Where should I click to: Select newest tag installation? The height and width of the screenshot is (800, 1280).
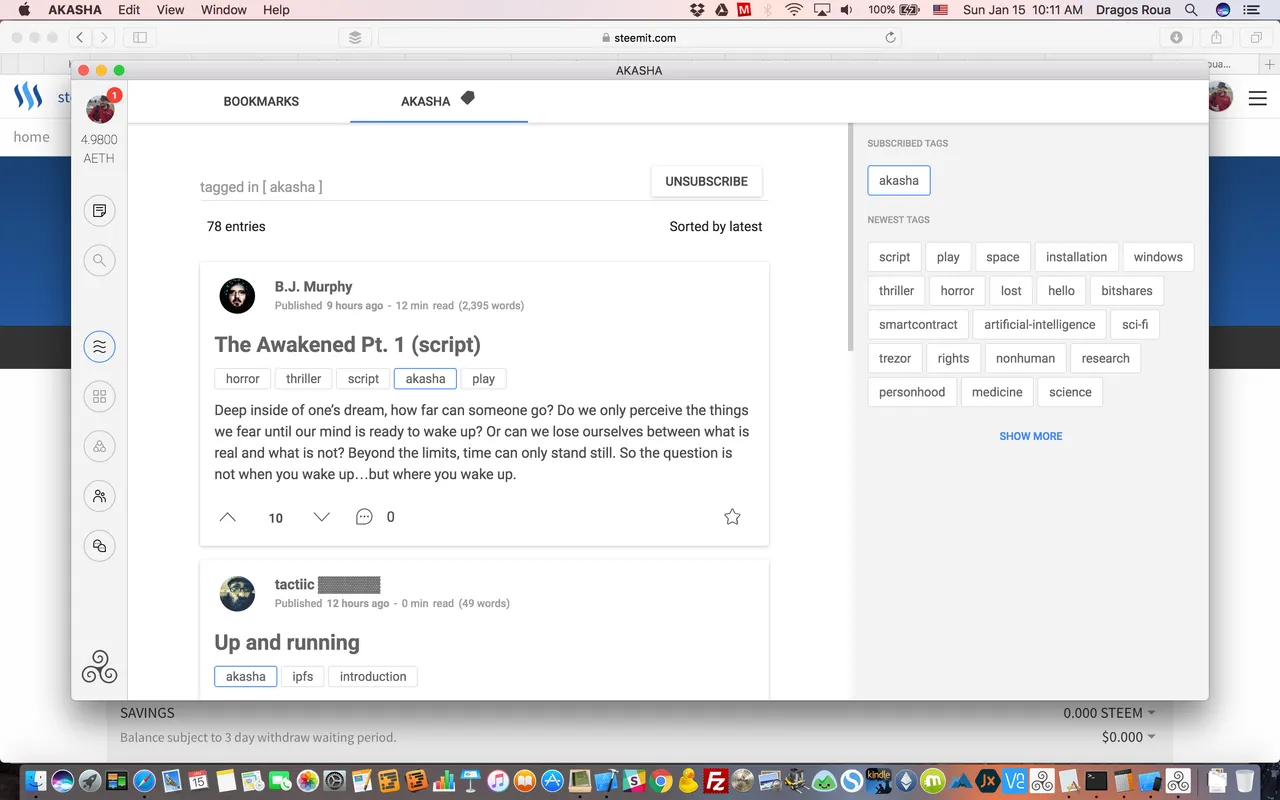[1076, 257]
